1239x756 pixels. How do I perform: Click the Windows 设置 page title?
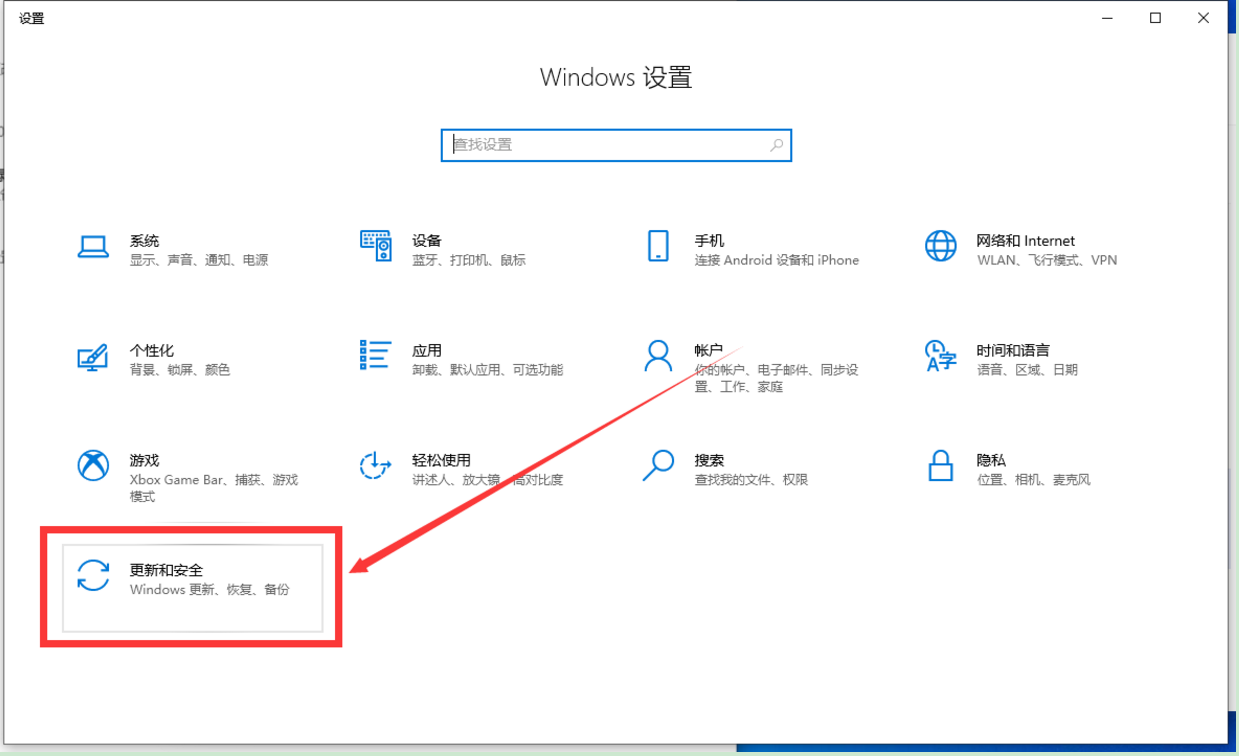(x=616, y=78)
